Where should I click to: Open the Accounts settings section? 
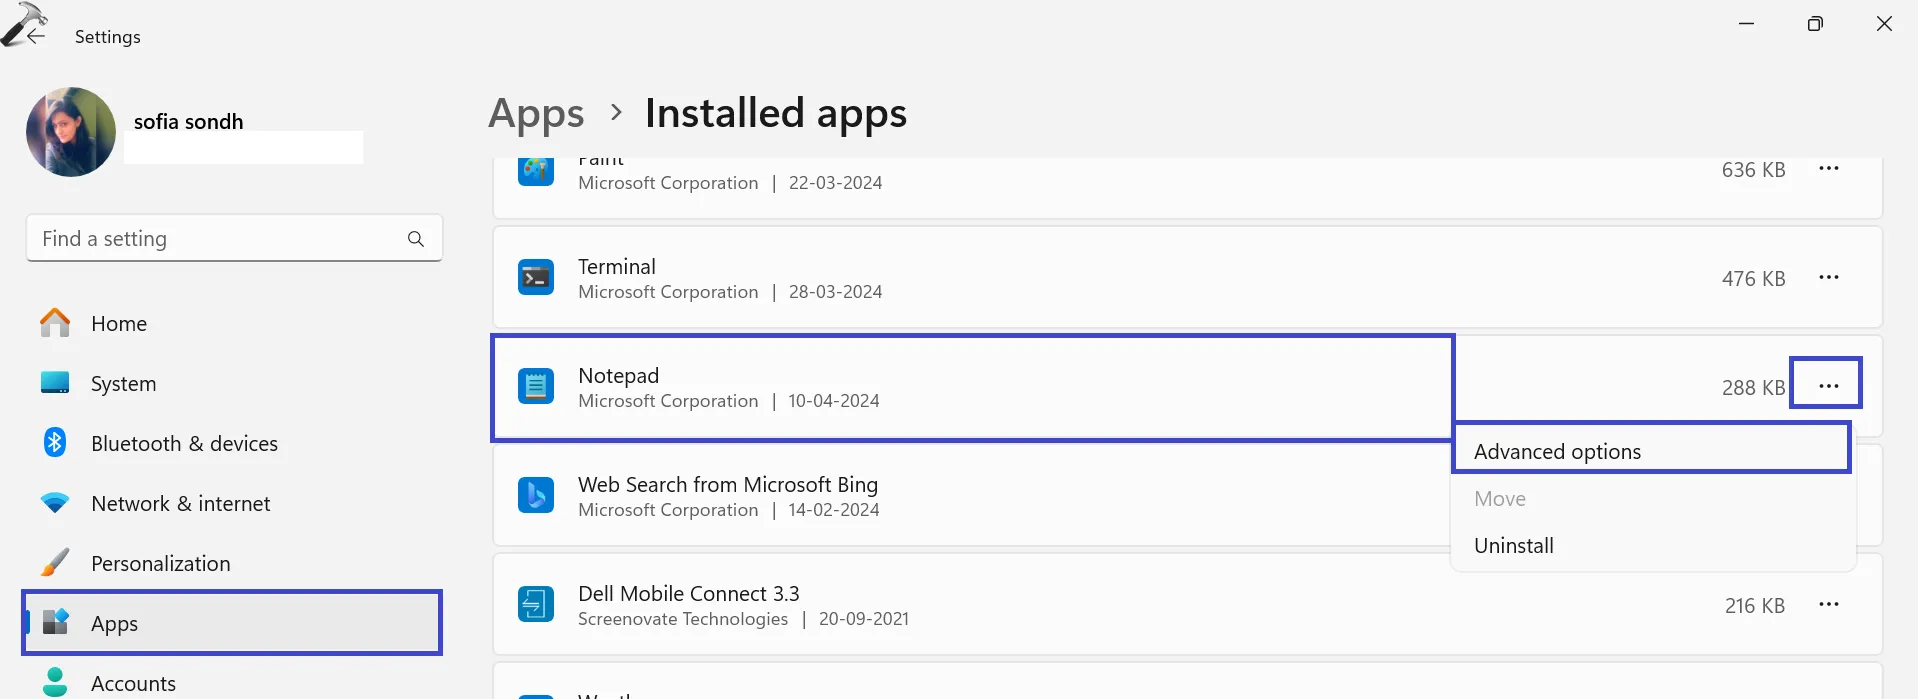133,683
